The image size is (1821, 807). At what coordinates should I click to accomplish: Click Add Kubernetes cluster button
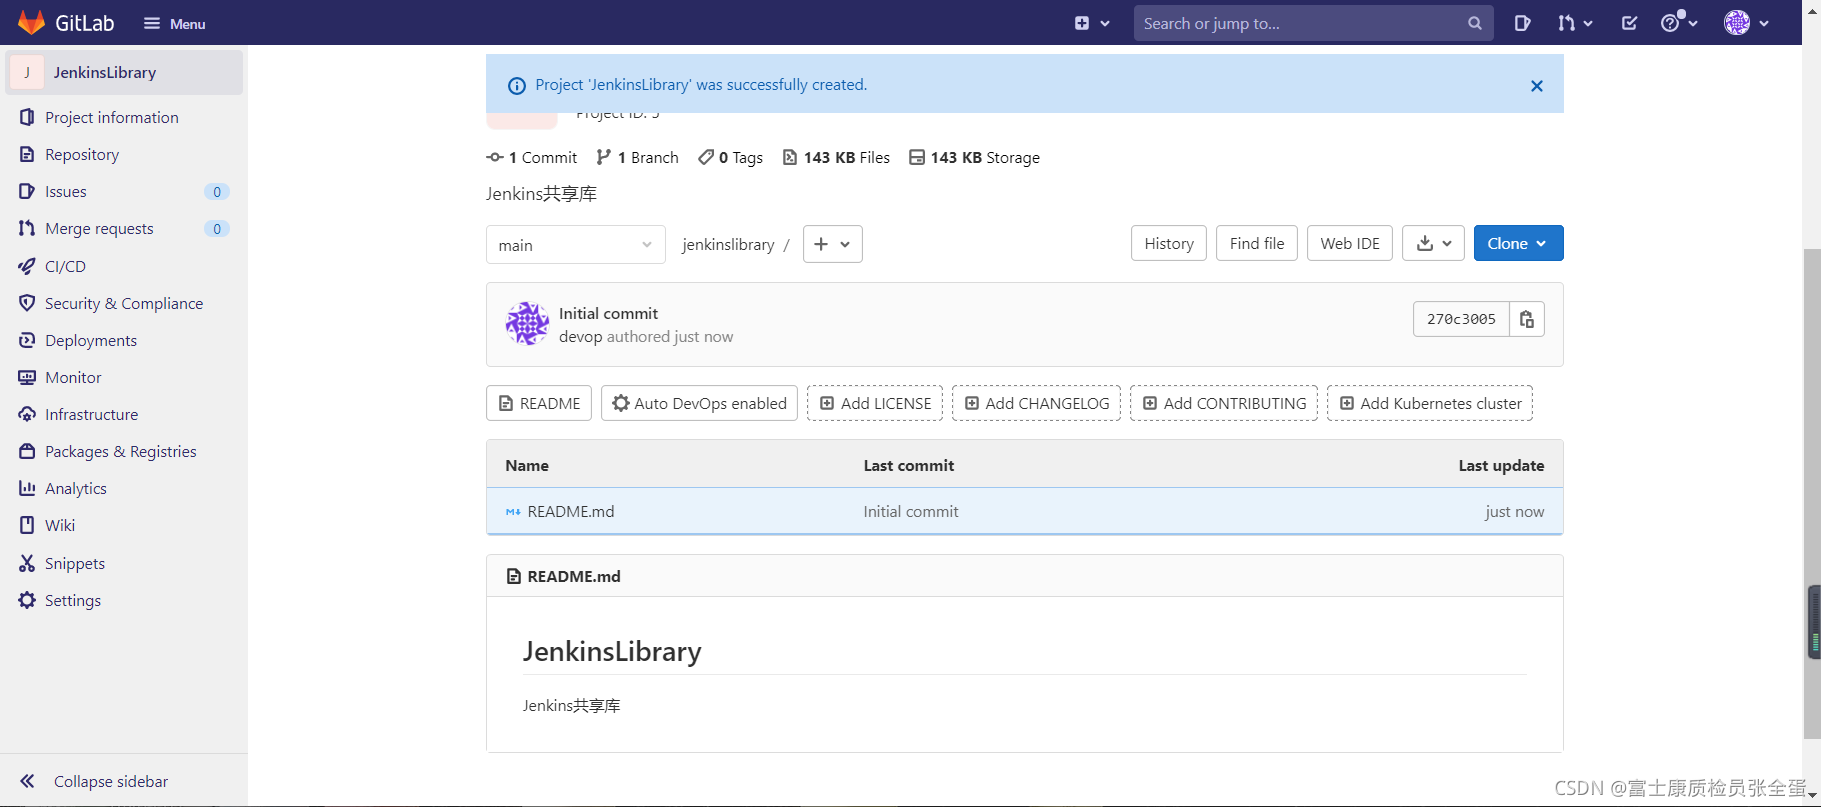tap(1430, 403)
